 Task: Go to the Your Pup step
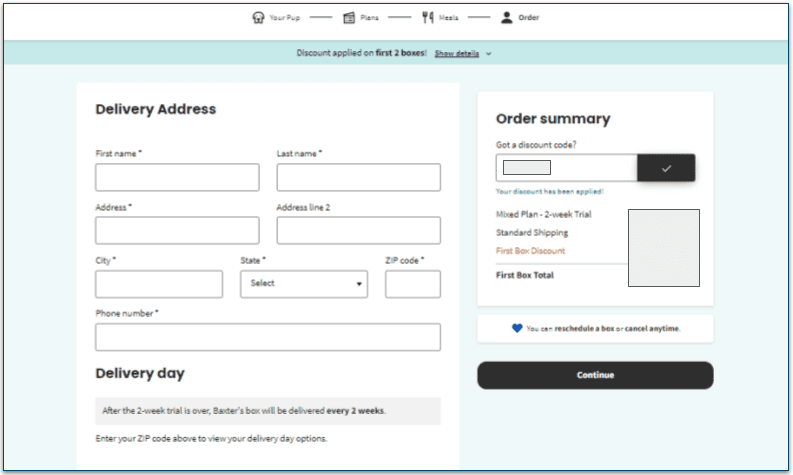(276, 18)
